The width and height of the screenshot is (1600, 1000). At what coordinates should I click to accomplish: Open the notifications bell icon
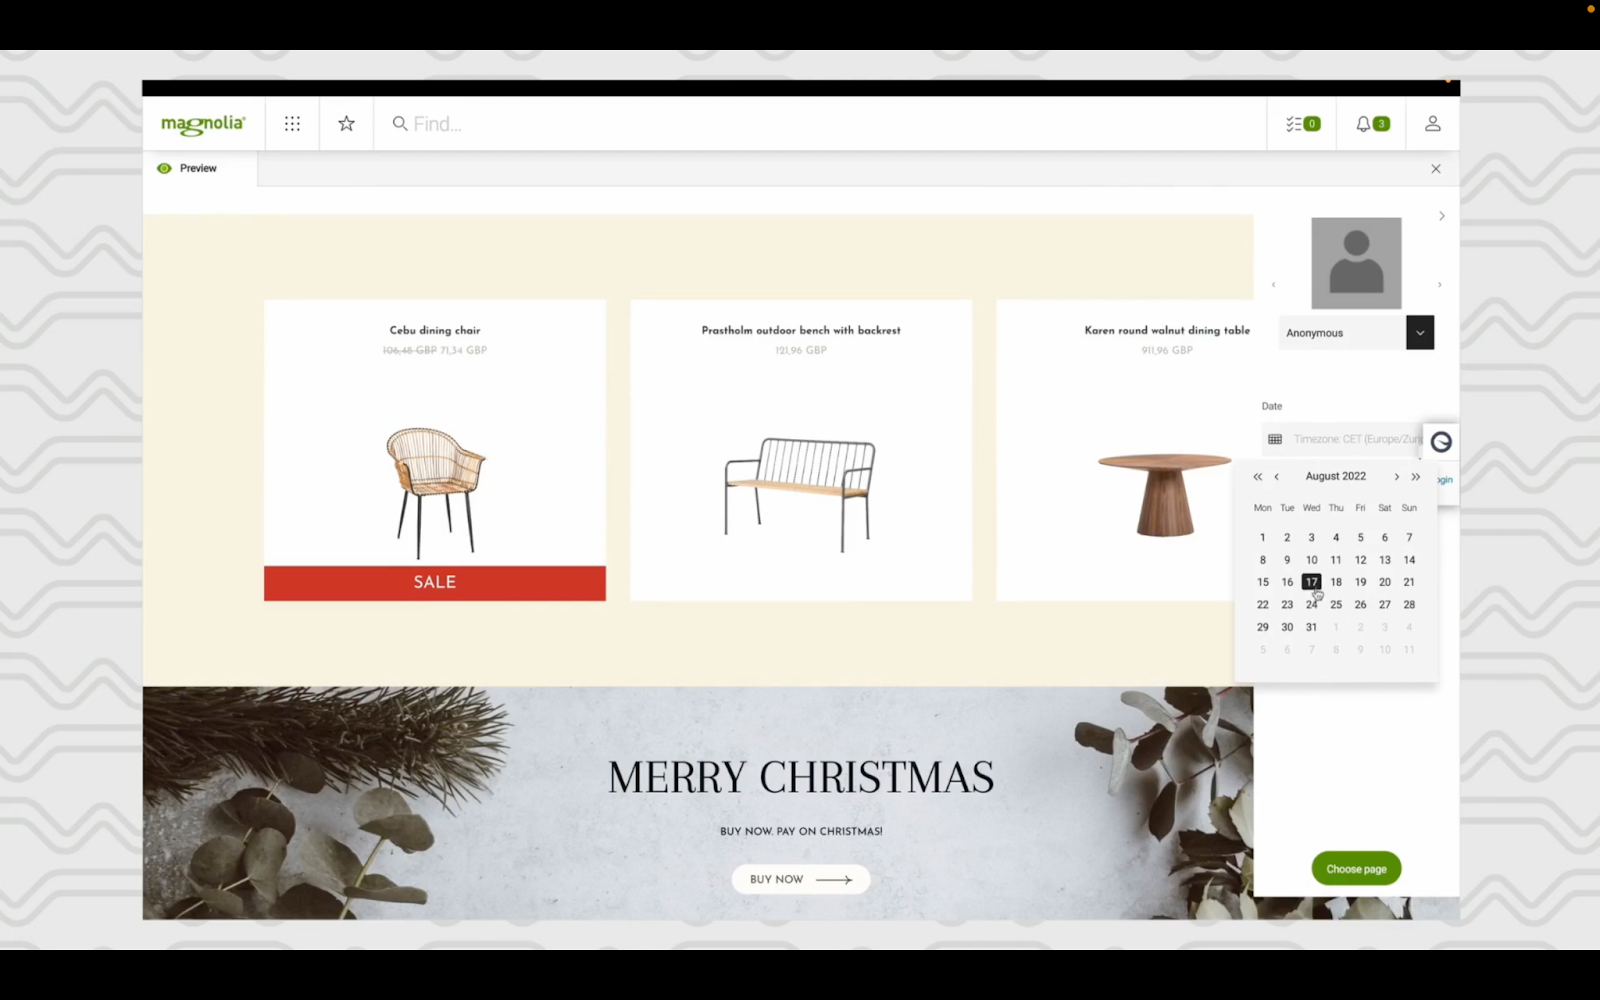point(1372,124)
